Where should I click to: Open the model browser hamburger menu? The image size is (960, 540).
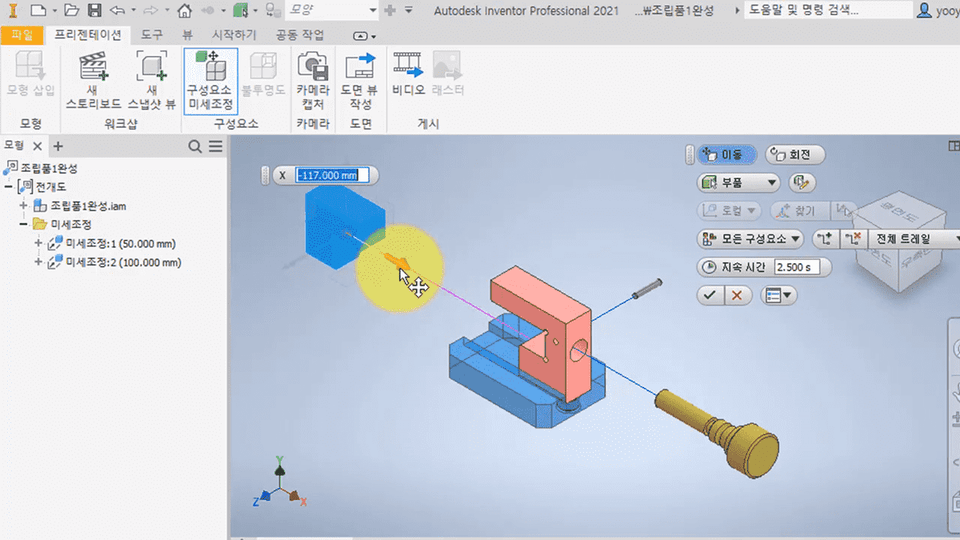pos(216,146)
